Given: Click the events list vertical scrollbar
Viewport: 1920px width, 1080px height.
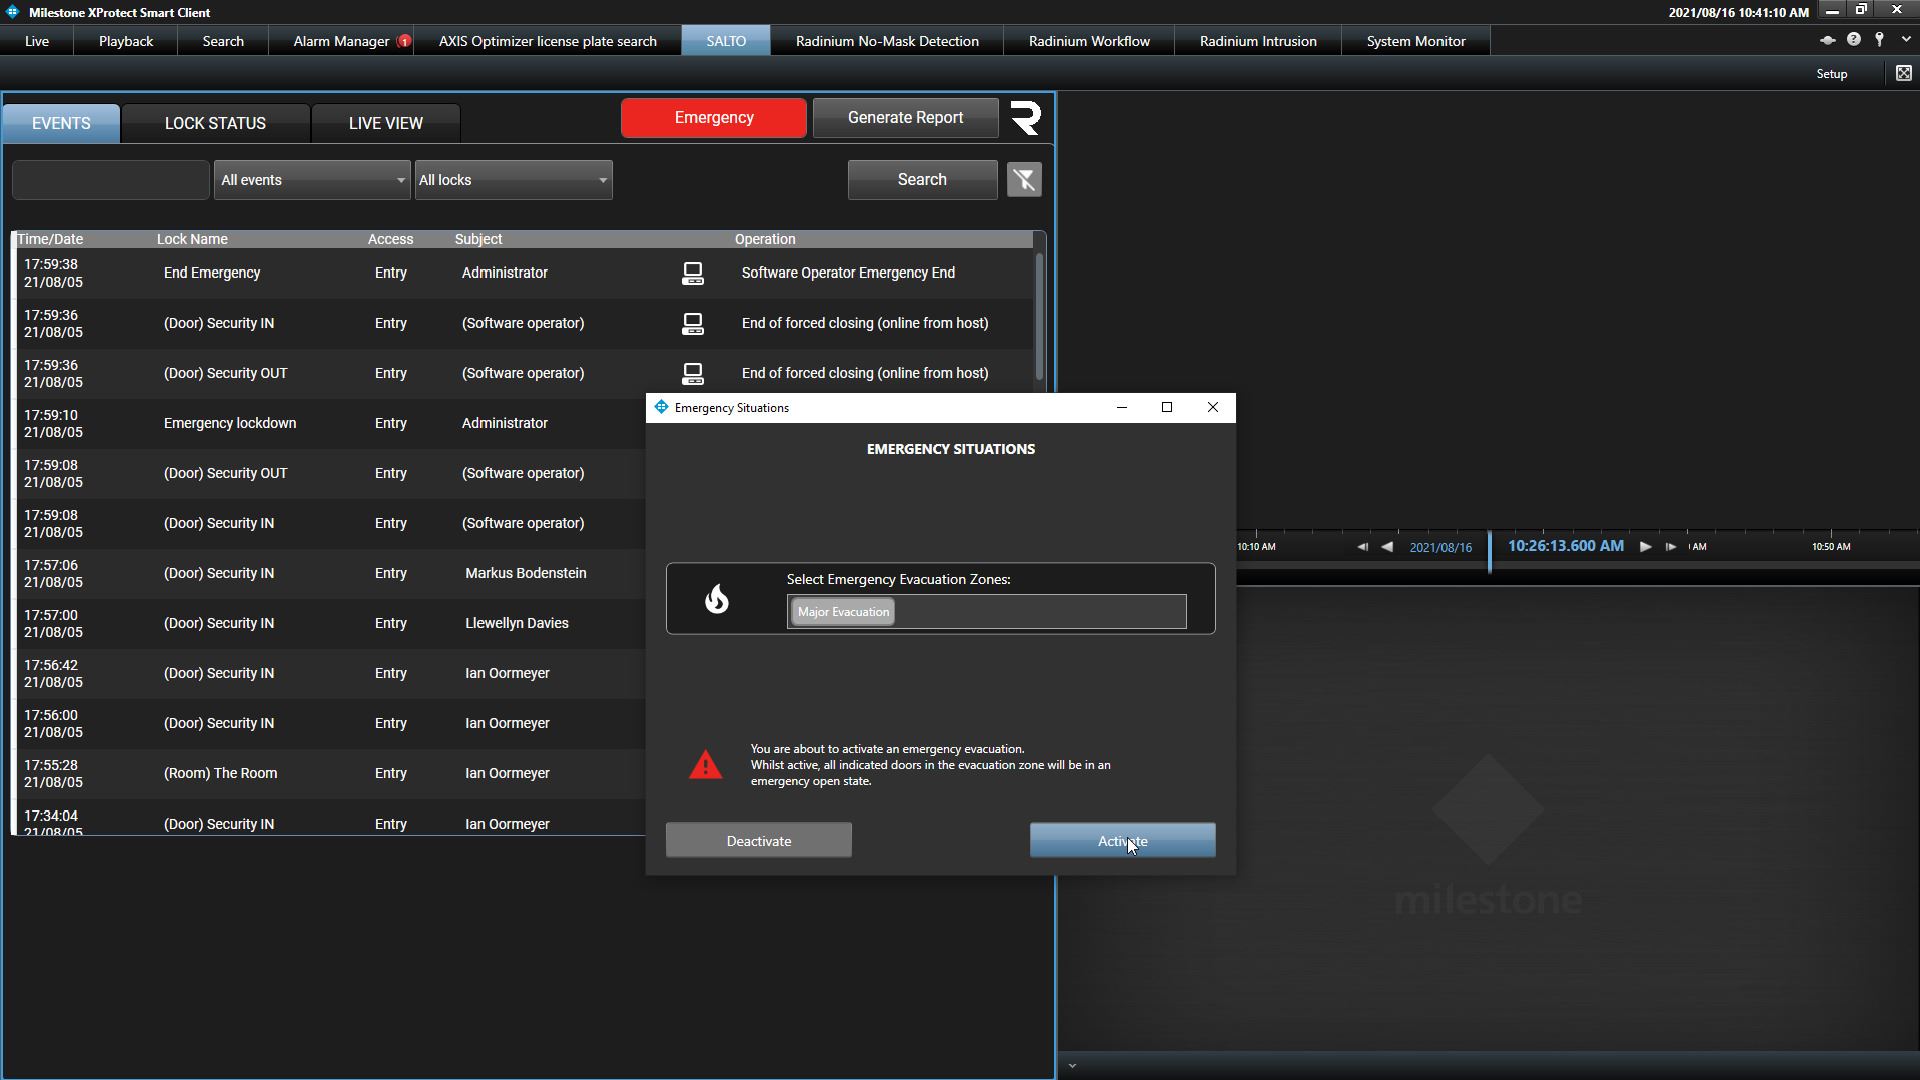Looking at the screenshot, I should (x=1039, y=318).
